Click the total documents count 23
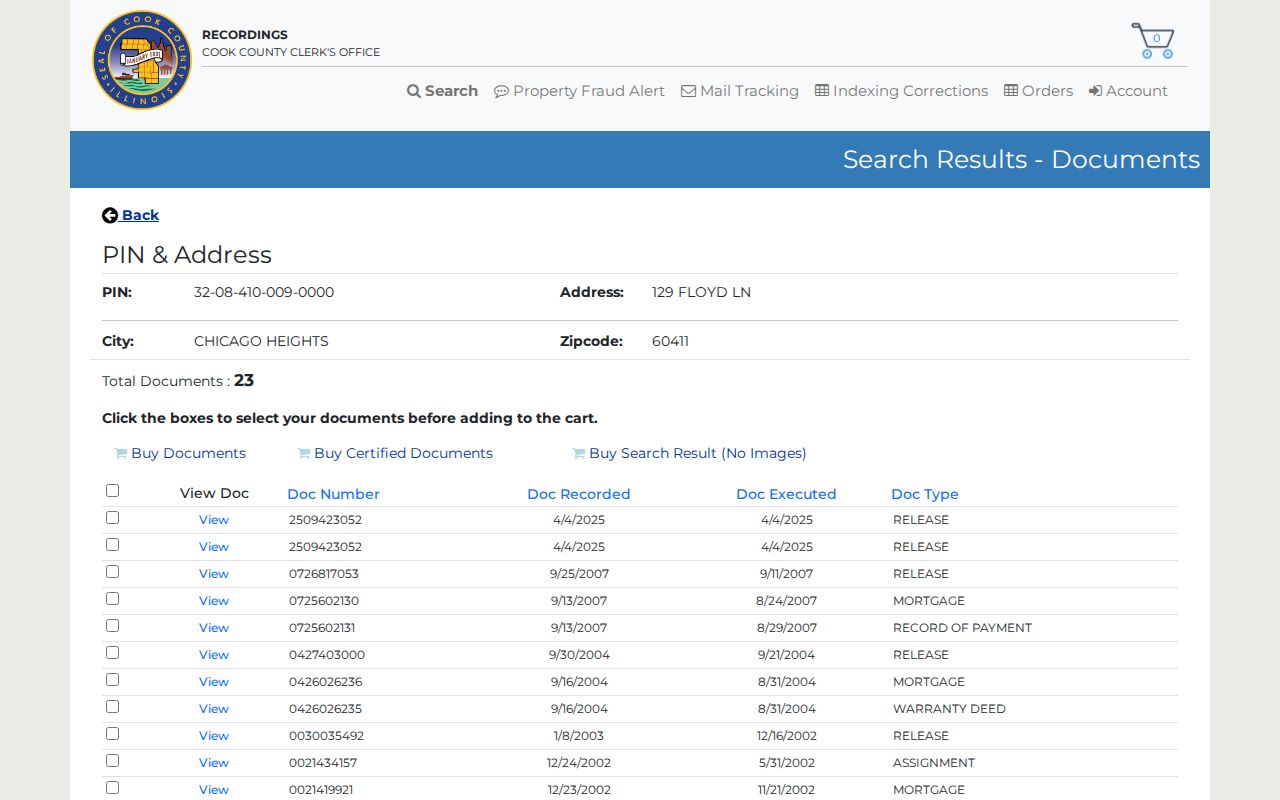Screen dimensions: 1280x800 (x=244, y=380)
